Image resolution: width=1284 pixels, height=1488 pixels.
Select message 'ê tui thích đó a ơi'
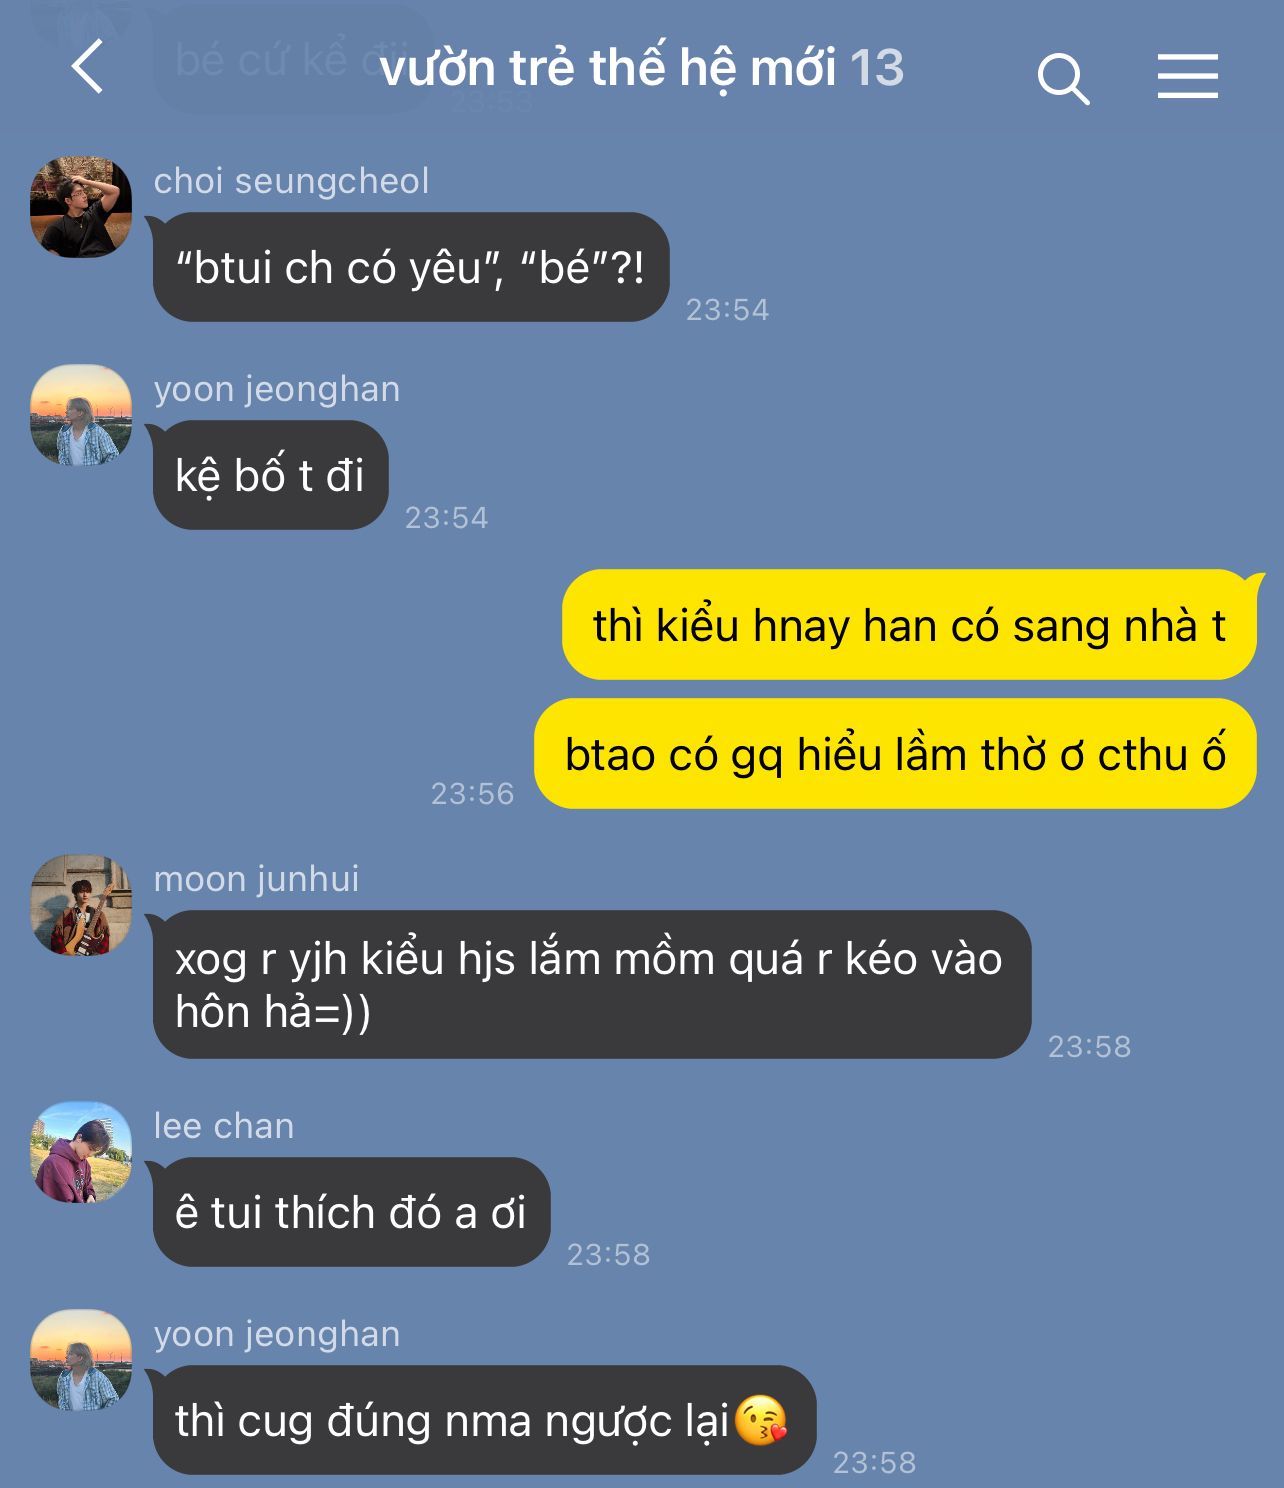point(351,1212)
